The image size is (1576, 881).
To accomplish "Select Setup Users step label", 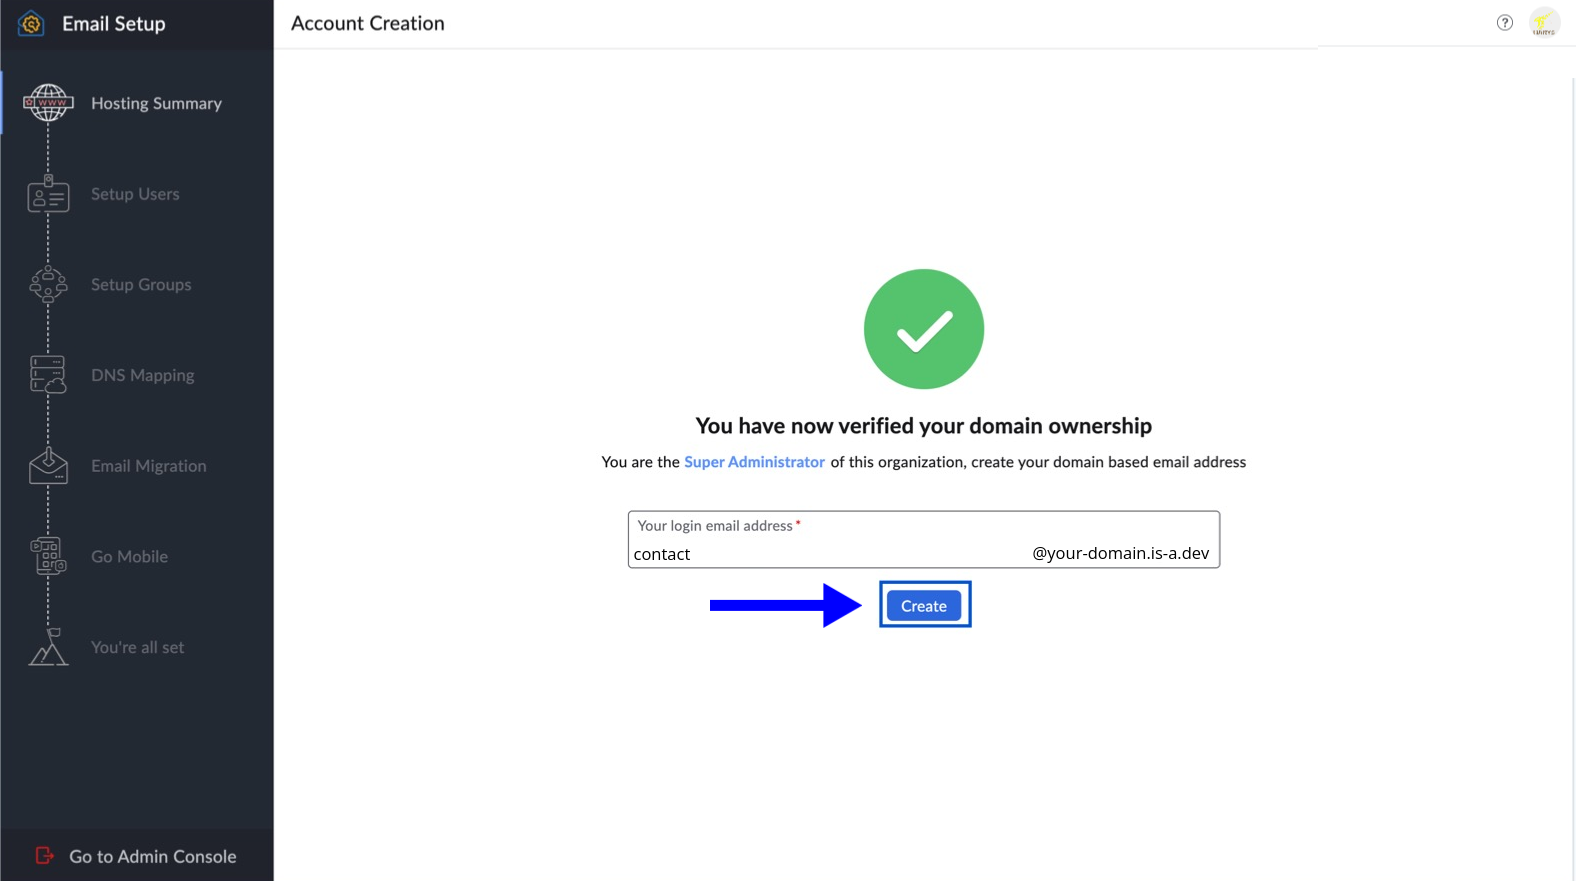I will pyautogui.click(x=135, y=194).
